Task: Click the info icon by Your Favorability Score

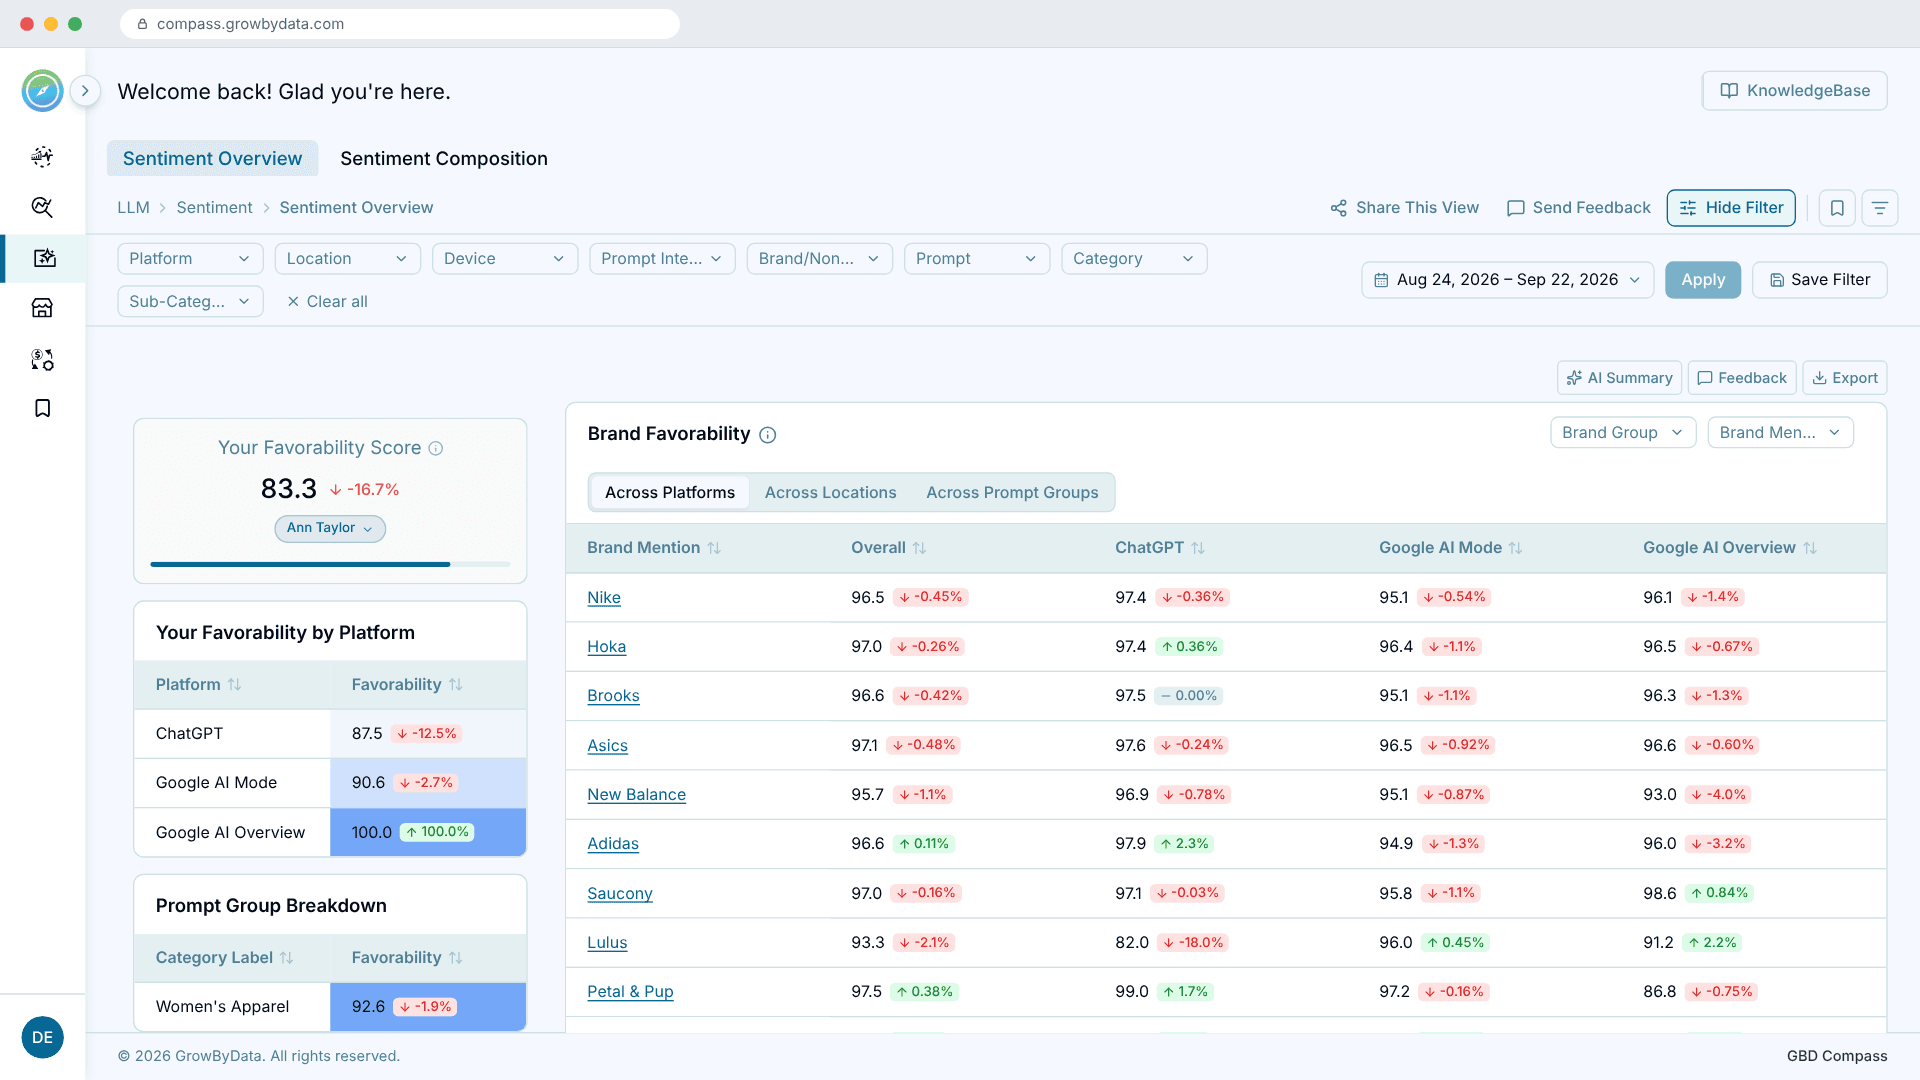Action: [436, 449]
